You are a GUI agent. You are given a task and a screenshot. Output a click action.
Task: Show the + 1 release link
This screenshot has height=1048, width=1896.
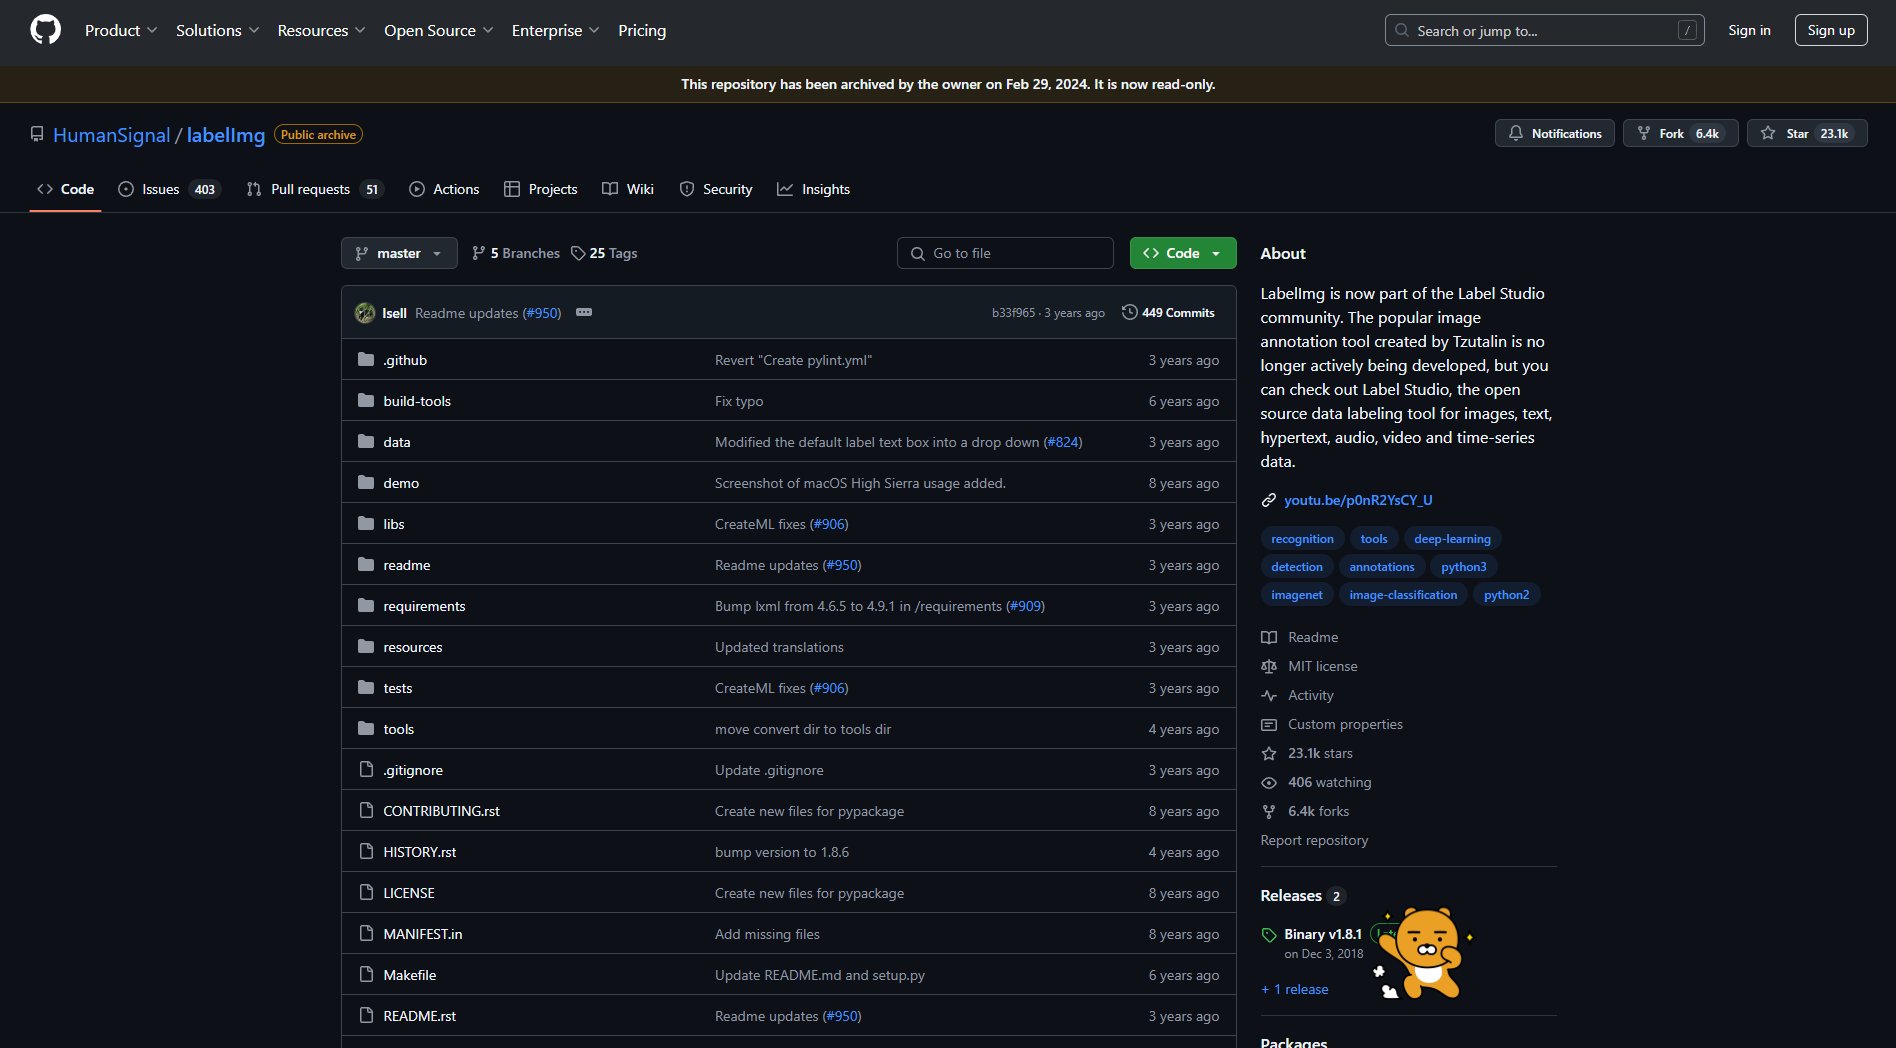click(x=1295, y=989)
